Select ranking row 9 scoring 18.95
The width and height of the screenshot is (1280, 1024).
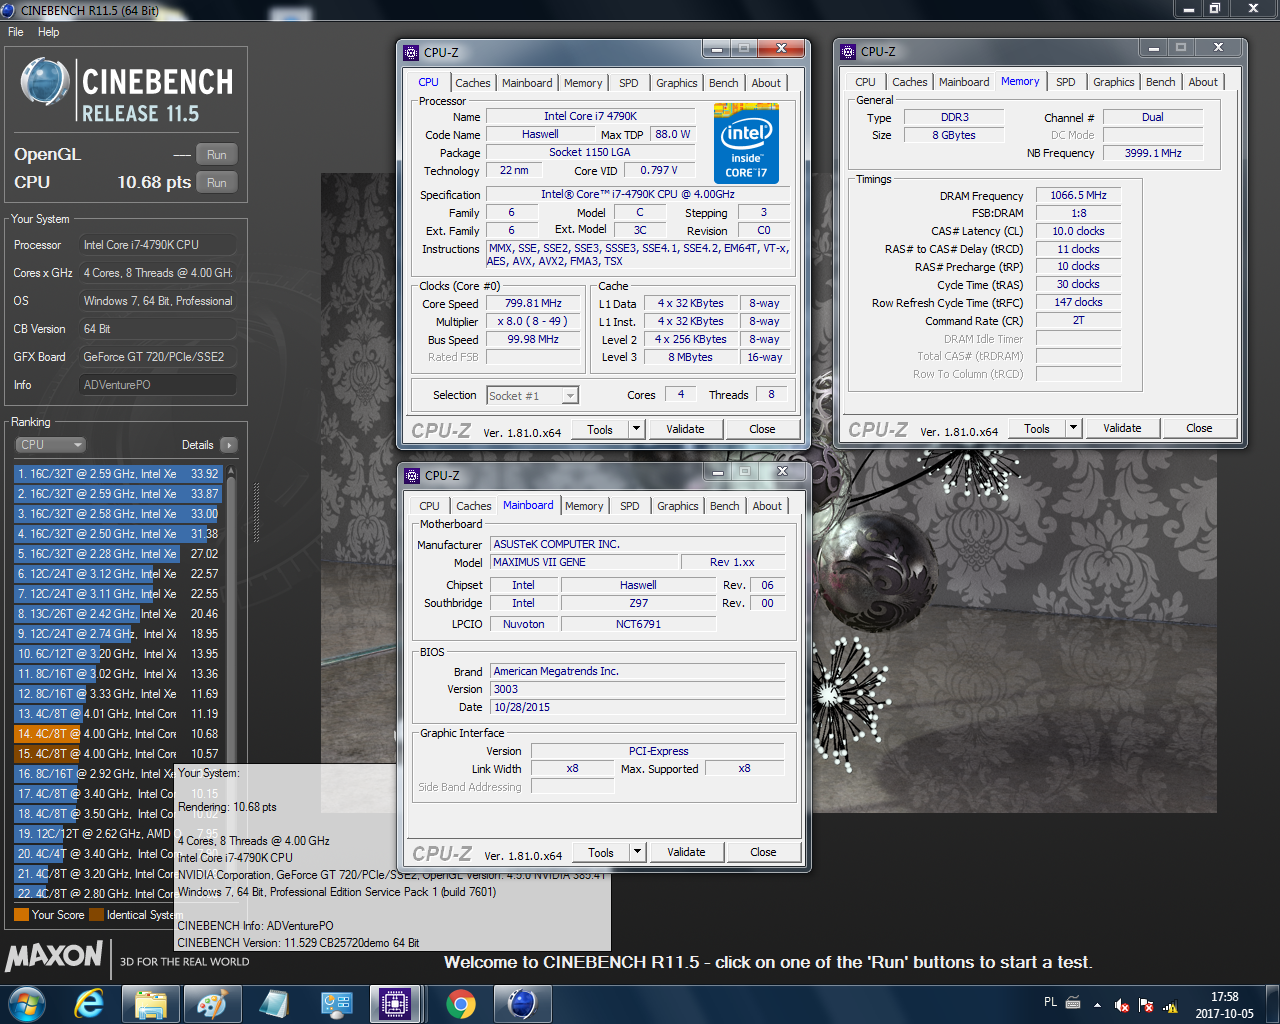[x=117, y=634]
